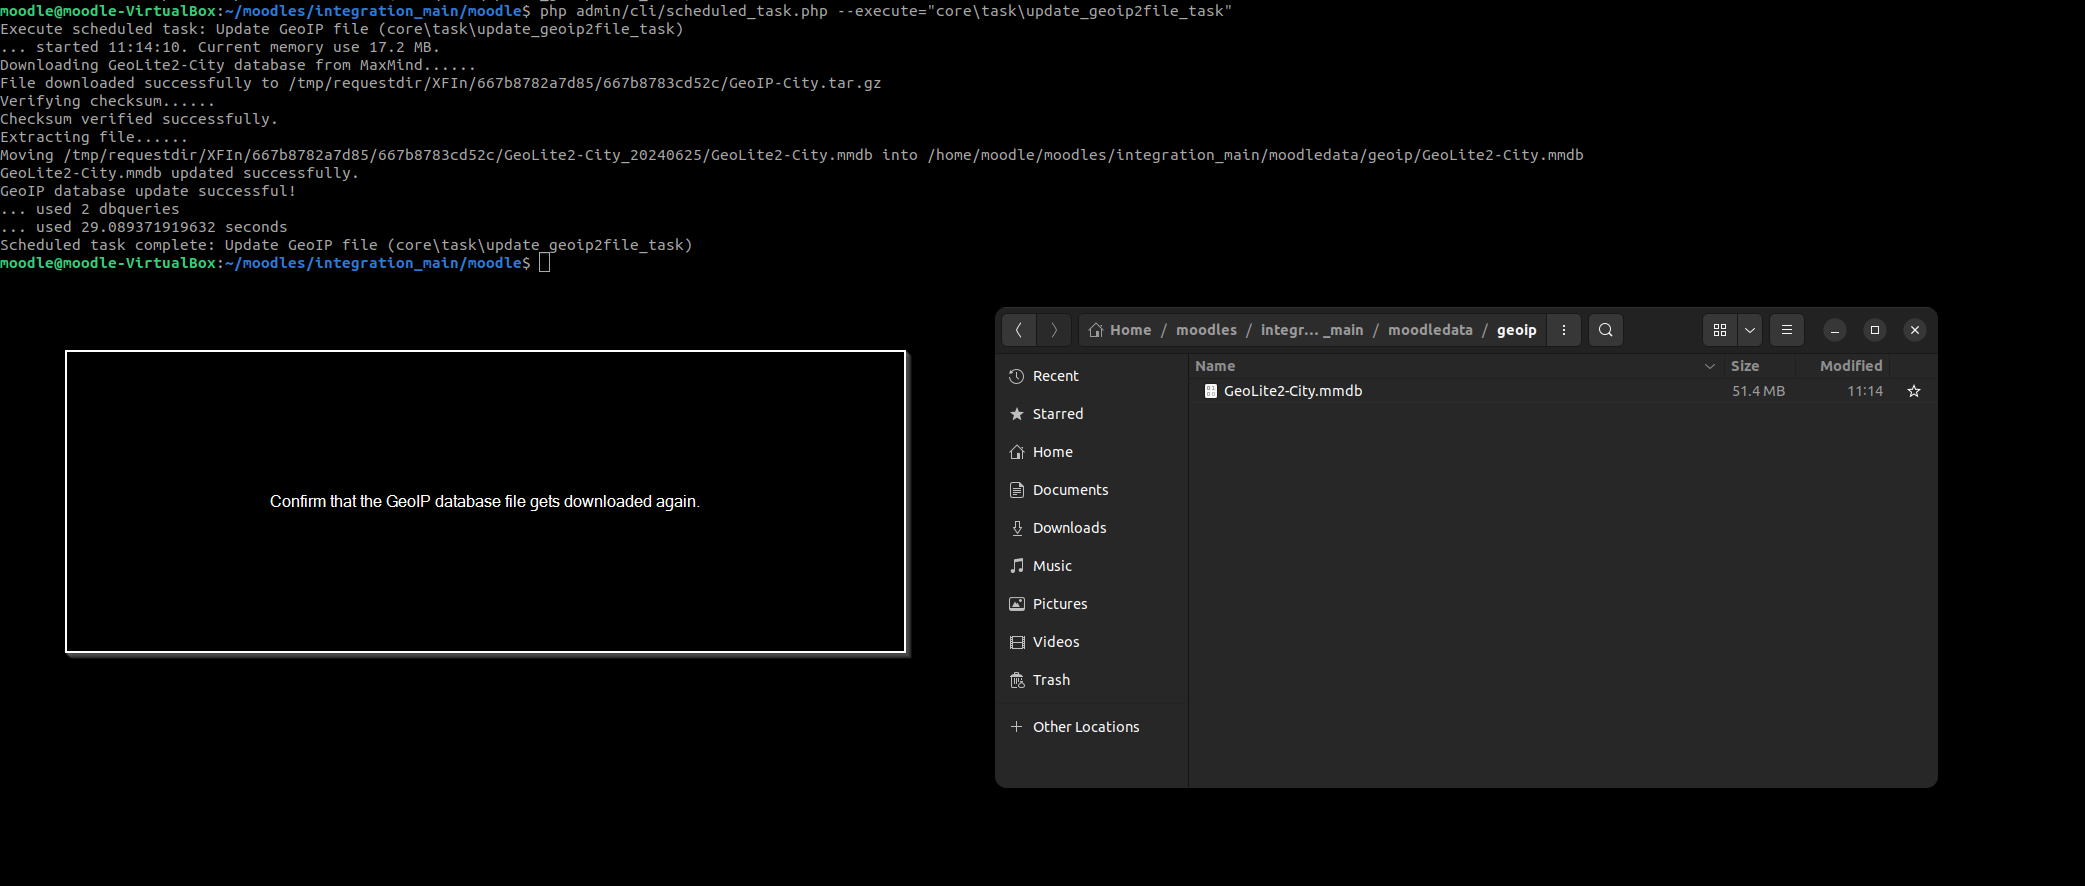Close the file manager window

(1915, 330)
